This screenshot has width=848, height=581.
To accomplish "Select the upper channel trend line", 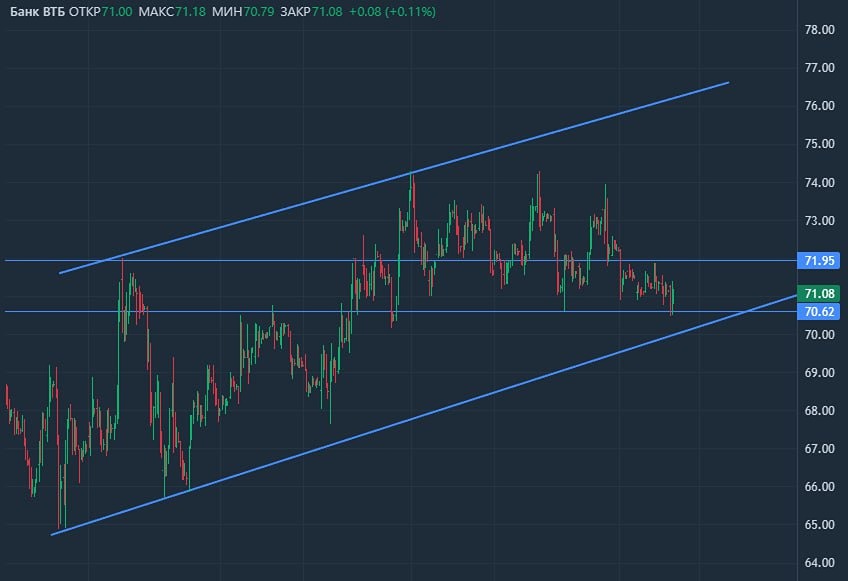I will click(x=394, y=178).
